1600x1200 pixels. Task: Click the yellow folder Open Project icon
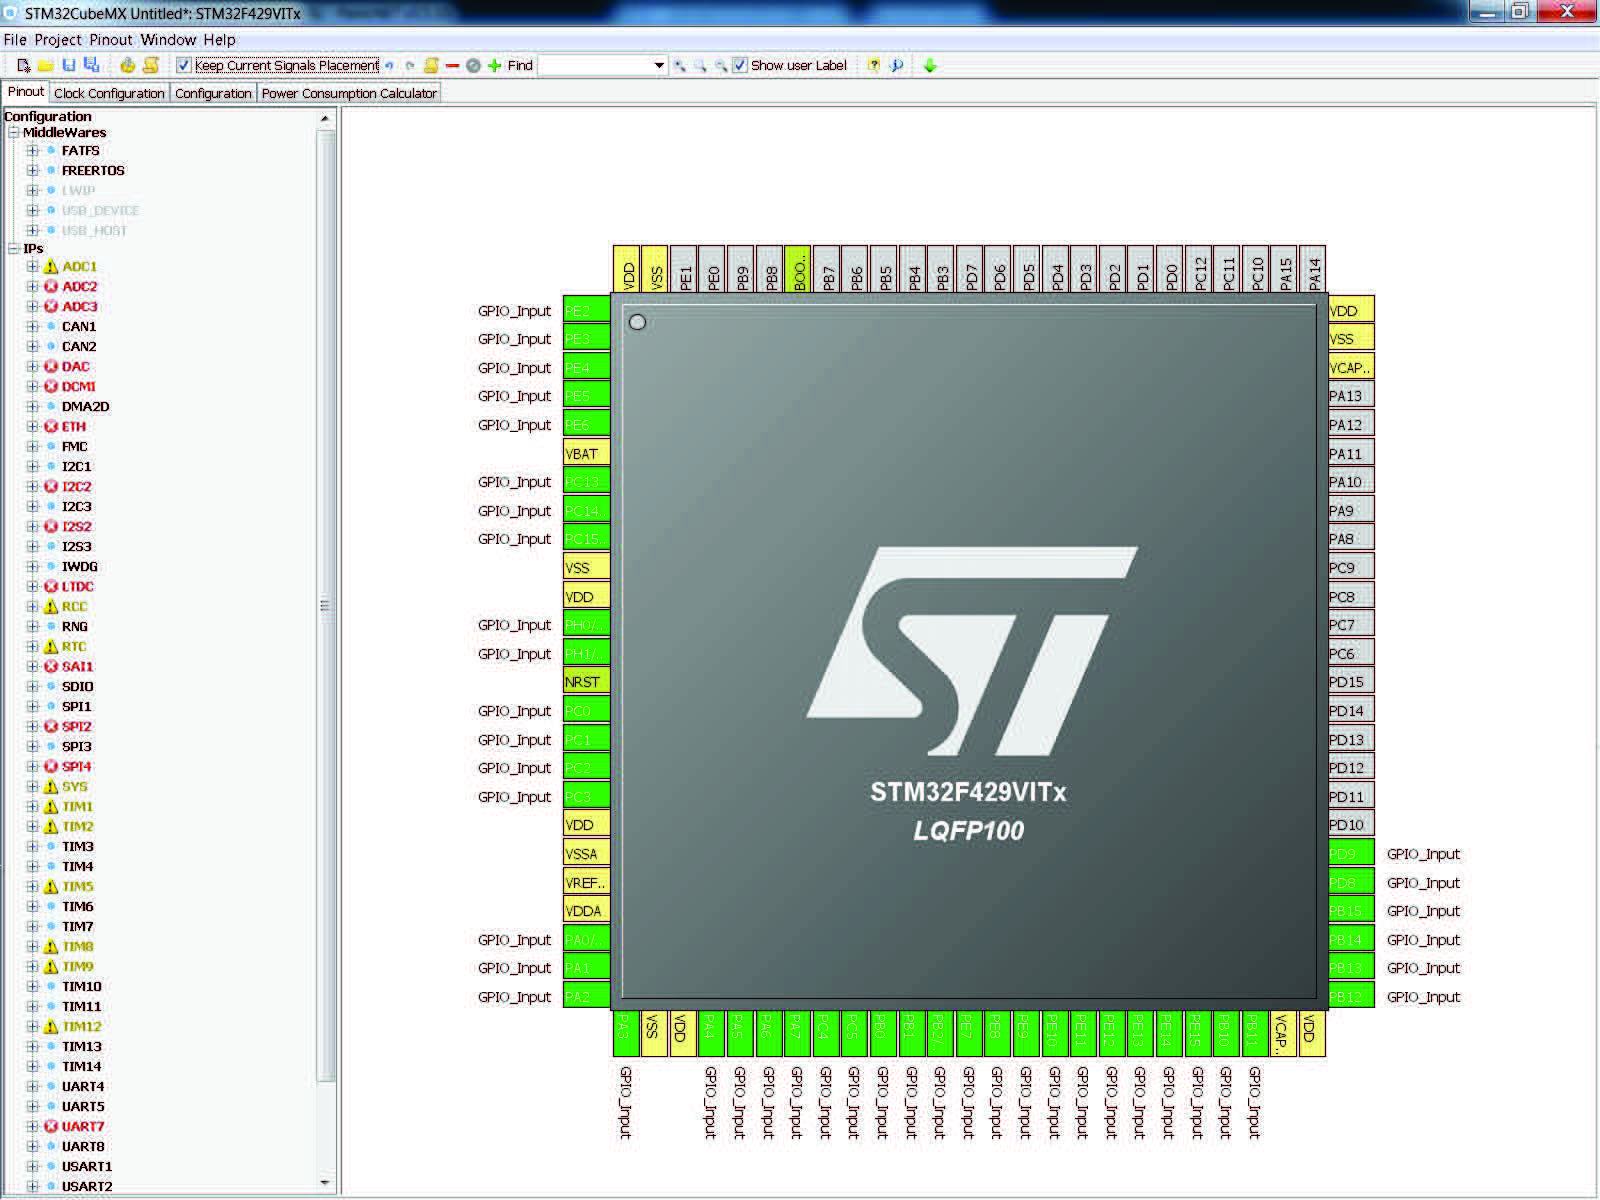point(46,66)
